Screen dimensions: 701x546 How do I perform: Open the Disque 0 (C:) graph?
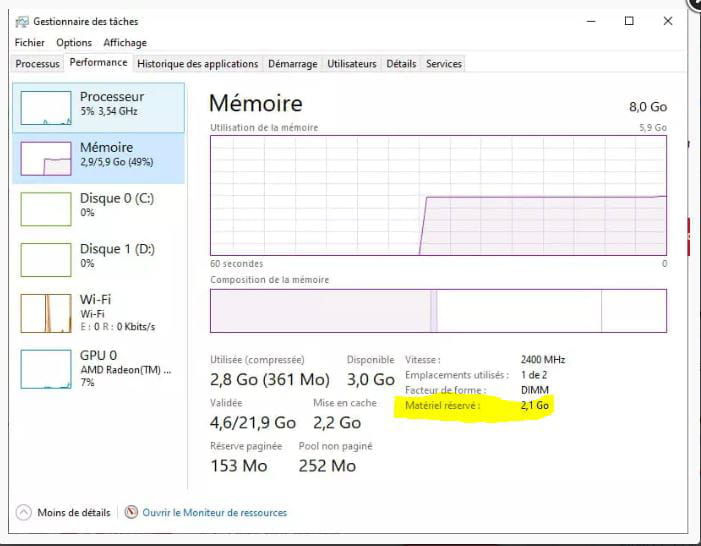click(x=46, y=209)
